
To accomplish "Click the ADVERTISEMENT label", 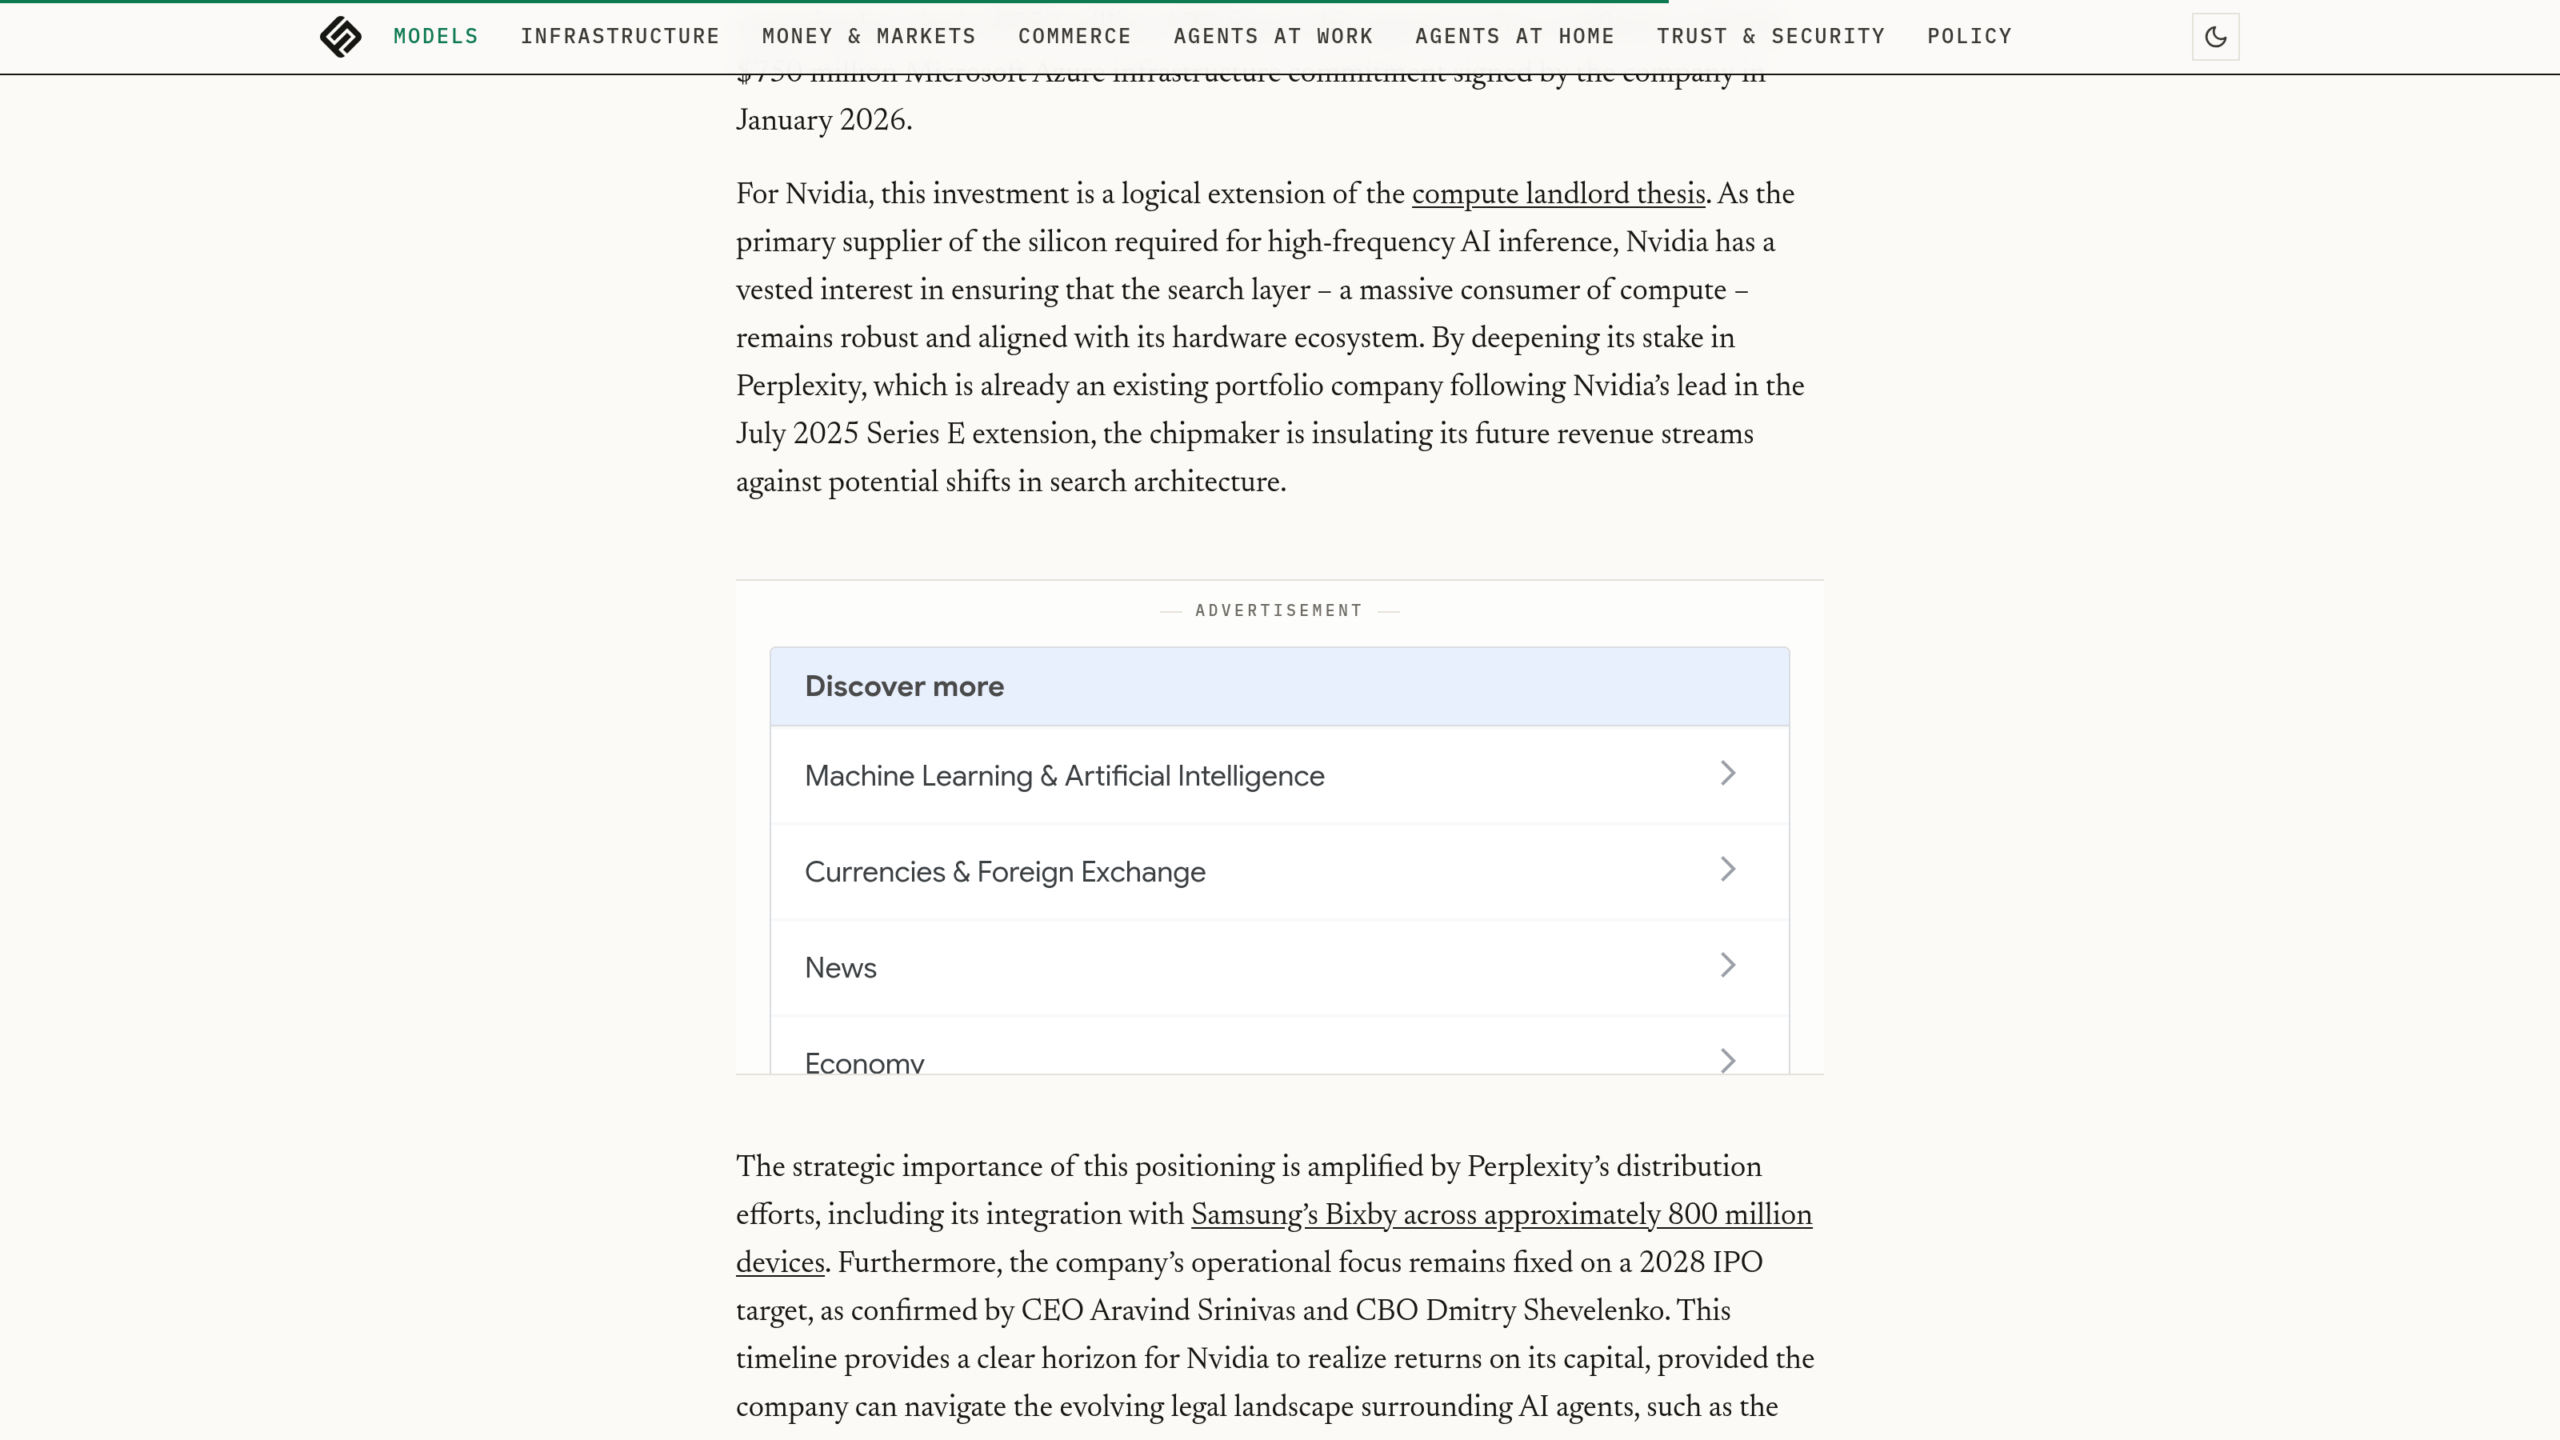I will click(x=1279, y=610).
